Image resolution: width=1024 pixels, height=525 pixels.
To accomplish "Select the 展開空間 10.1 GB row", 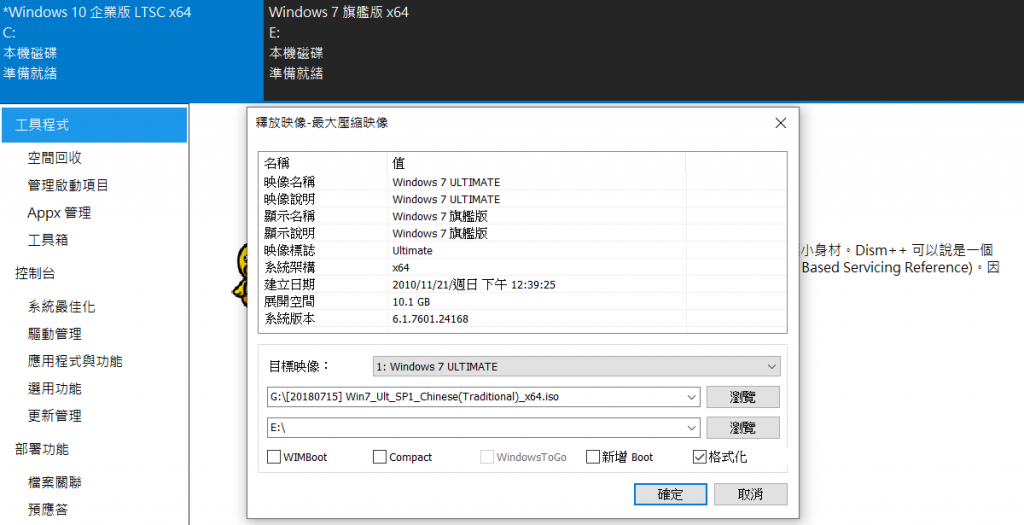I will [x=522, y=302].
